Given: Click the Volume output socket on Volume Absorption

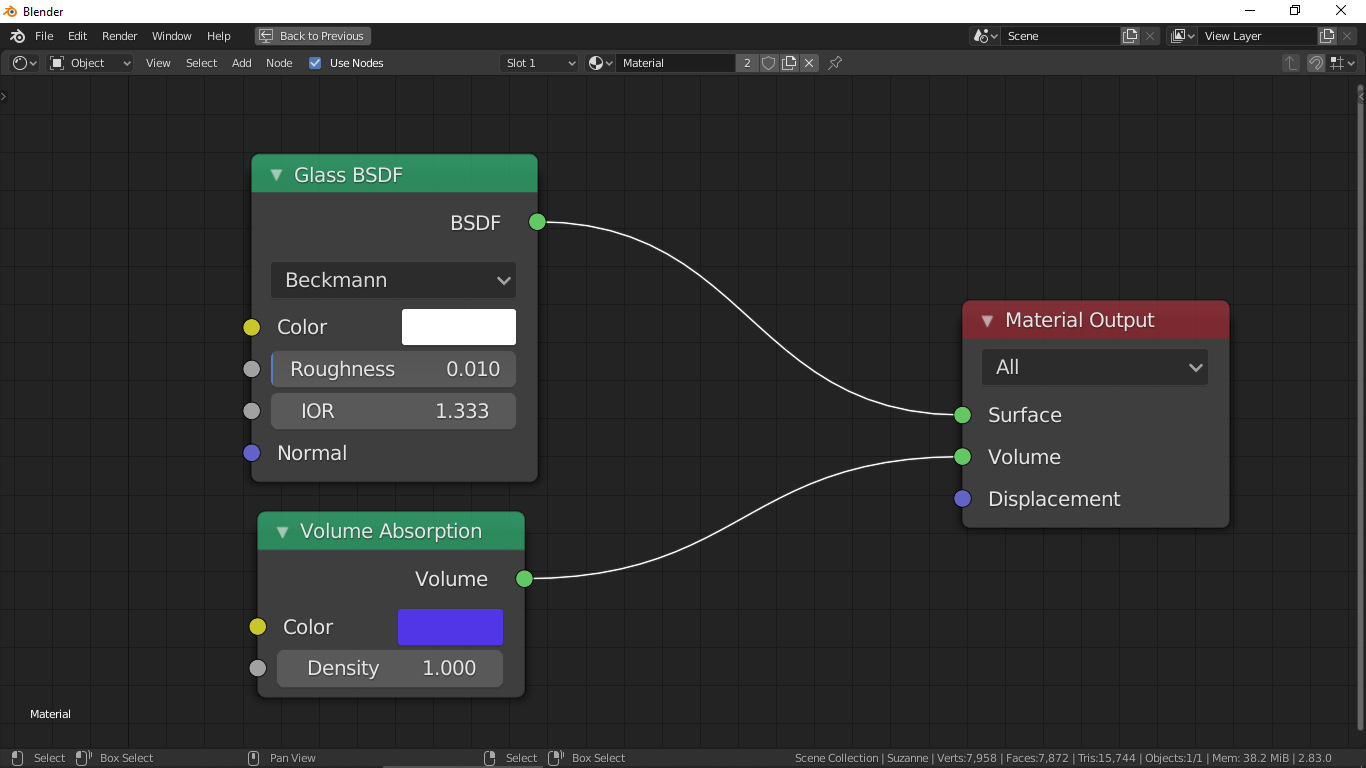Looking at the screenshot, I should (x=524, y=578).
